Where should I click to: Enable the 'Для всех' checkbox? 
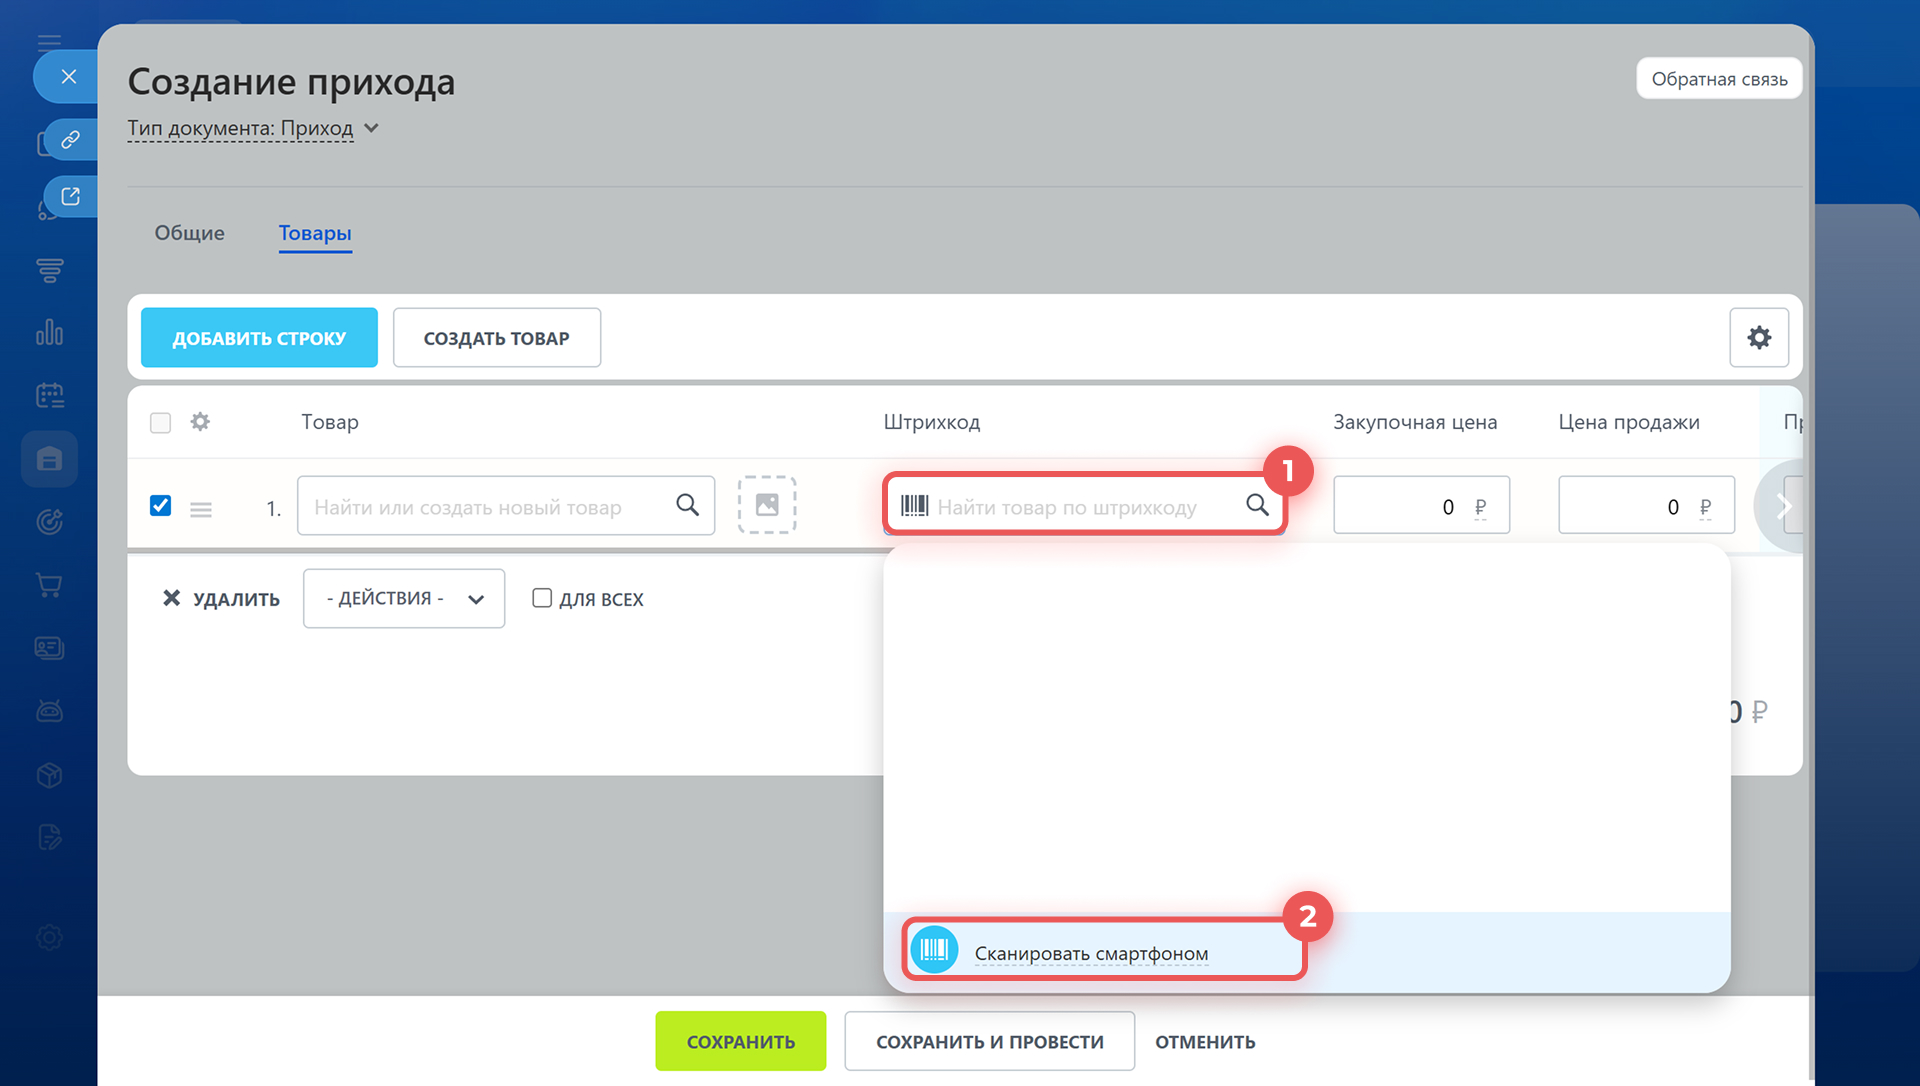pos(542,598)
